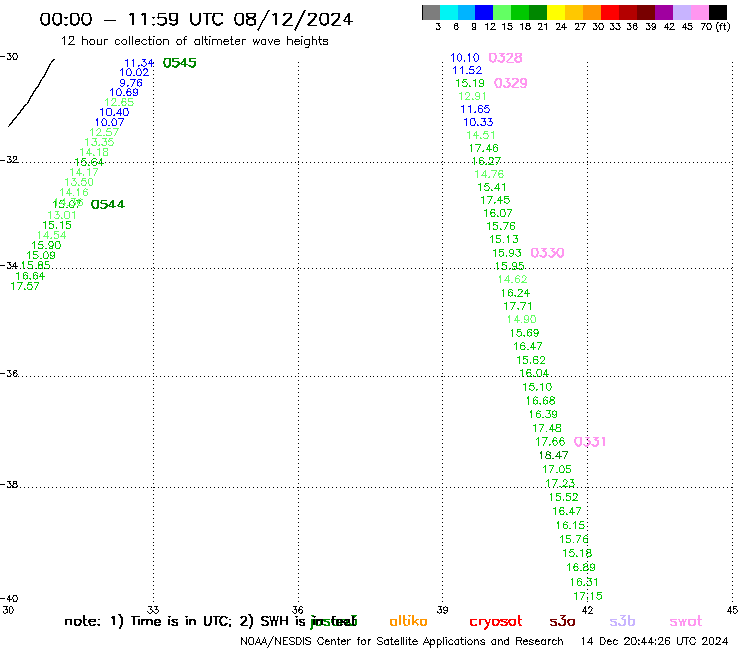Click the '70 (ft)' scale label
Image resolution: width=740 pixels, height=650 pixels.
pos(715,27)
